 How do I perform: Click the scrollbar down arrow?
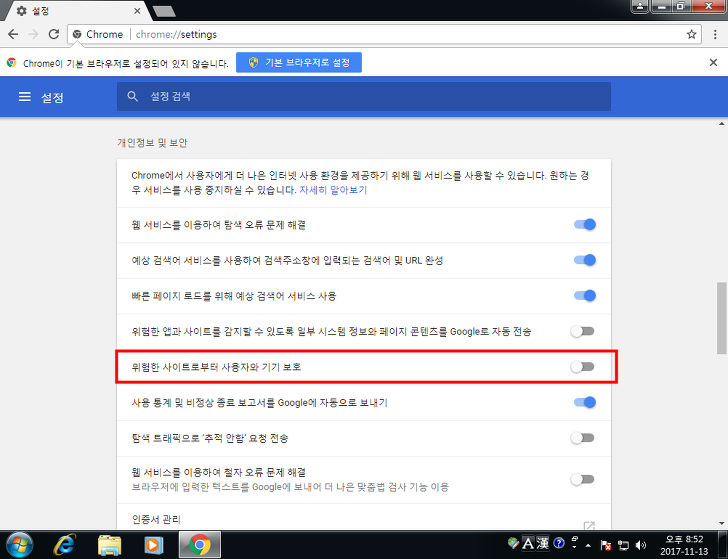pyautogui.click(x=722, y=524)
